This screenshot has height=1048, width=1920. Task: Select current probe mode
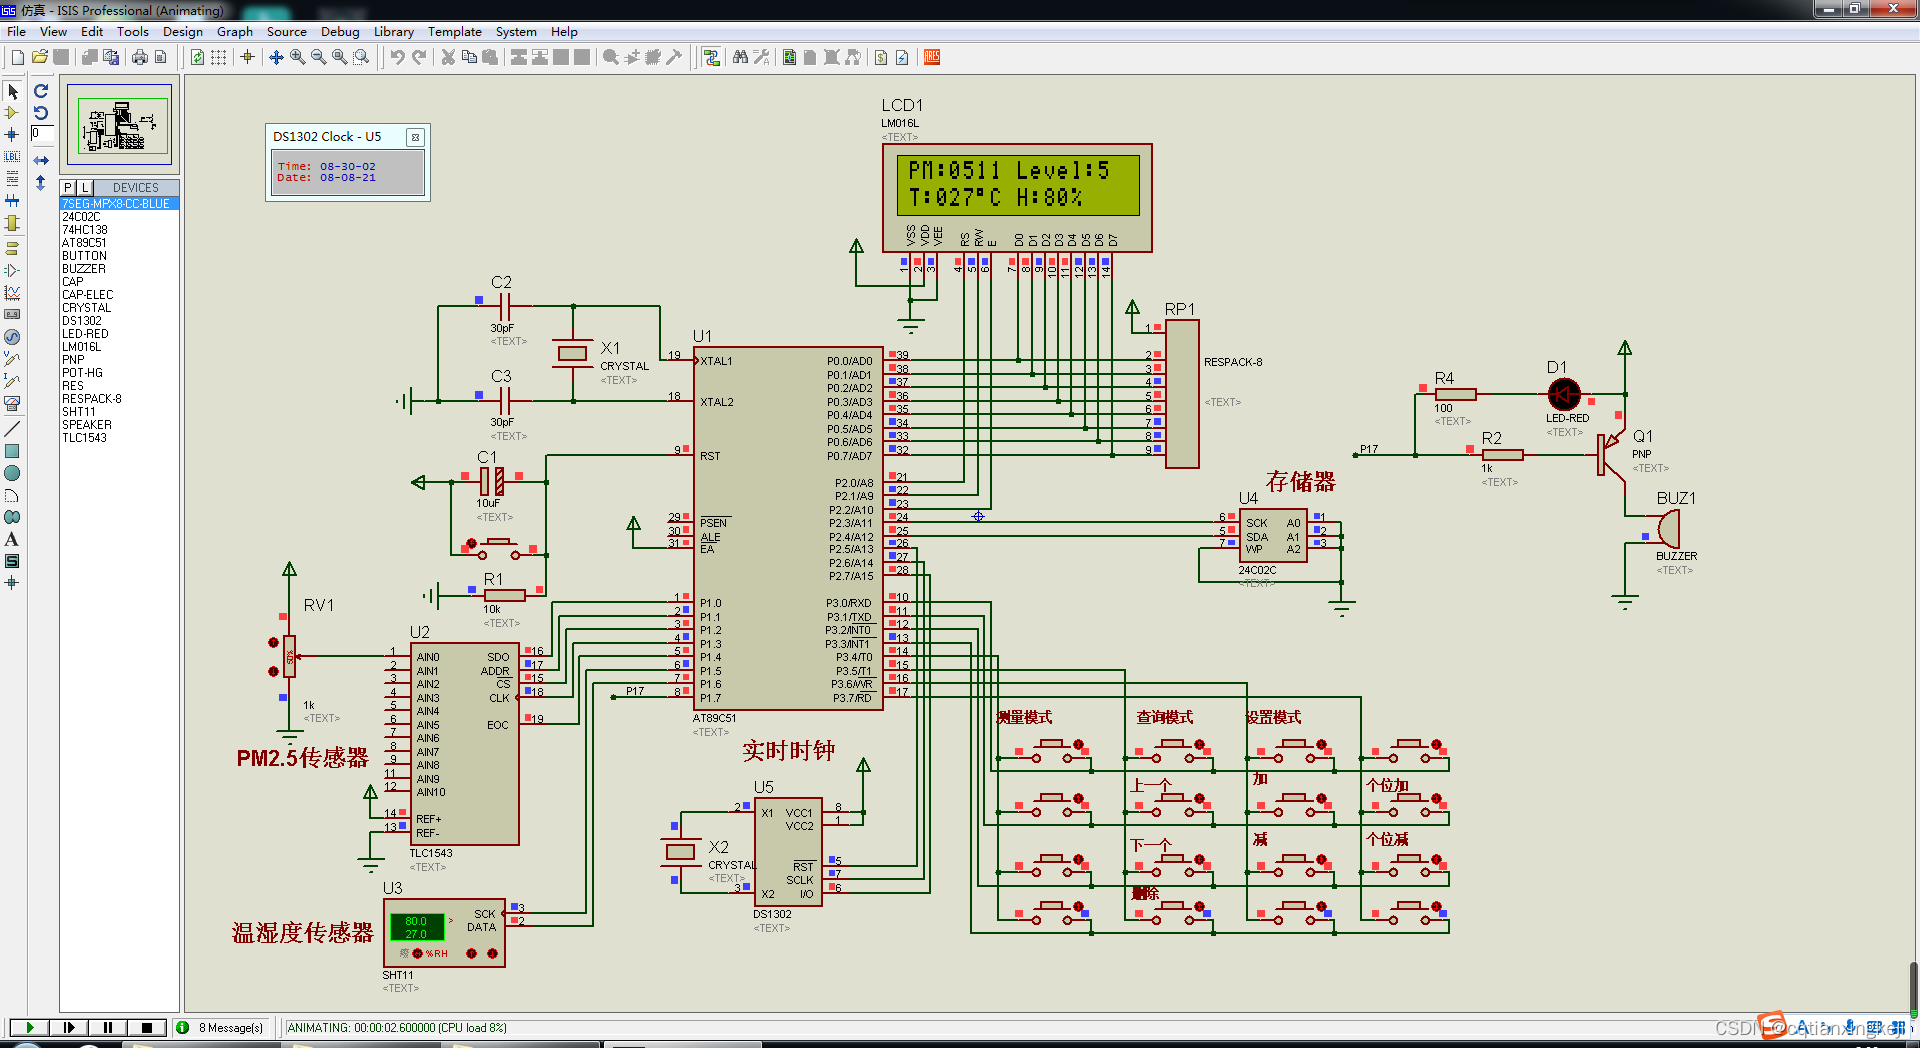coord(12,381)
